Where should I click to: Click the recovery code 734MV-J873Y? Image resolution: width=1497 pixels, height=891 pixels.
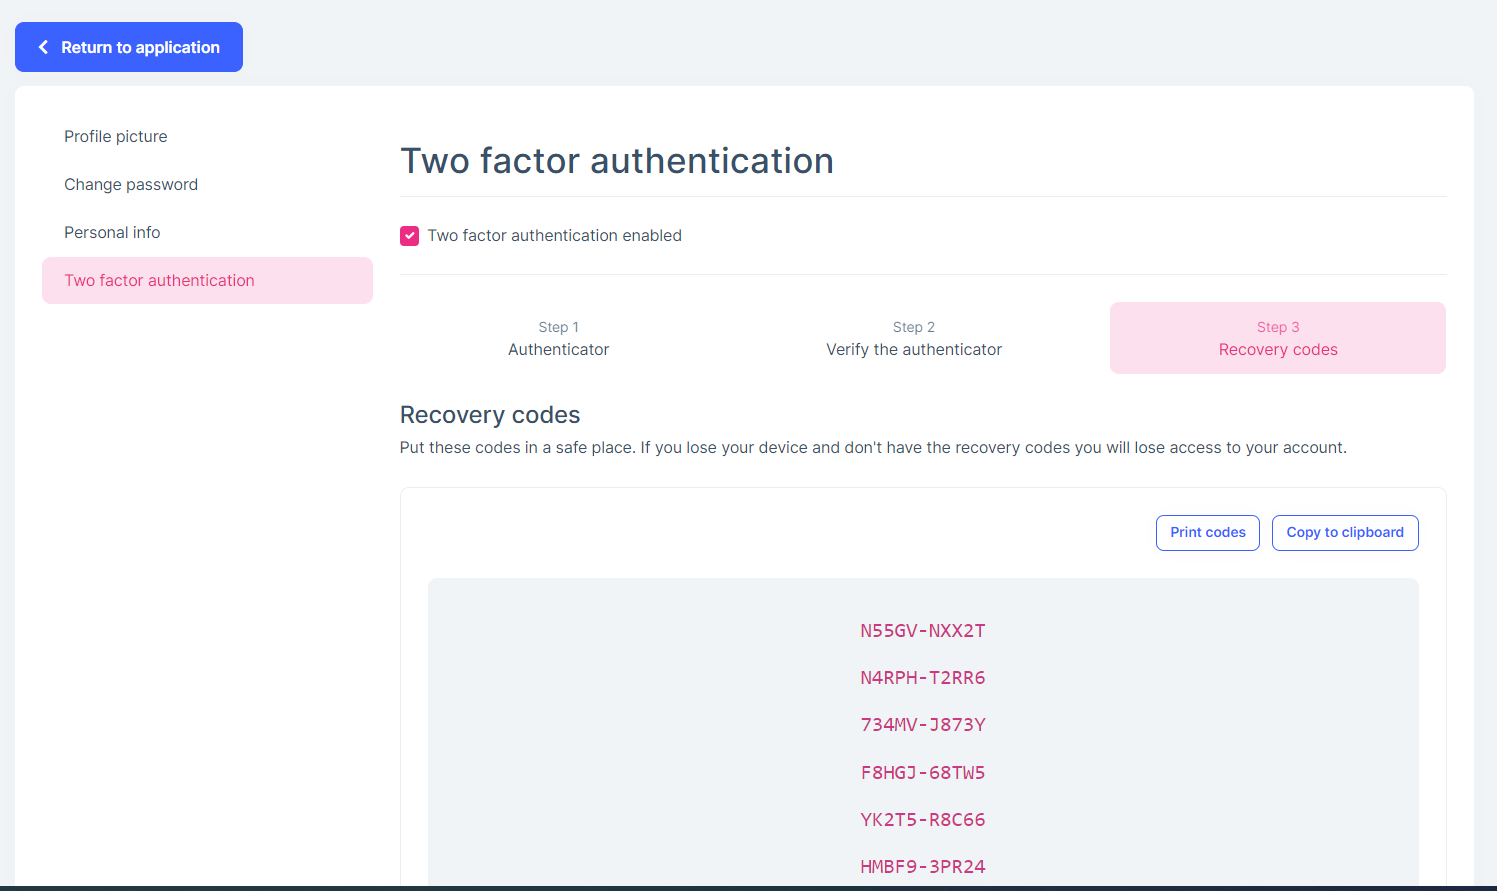pyautogui.click(x=922, y=725)
